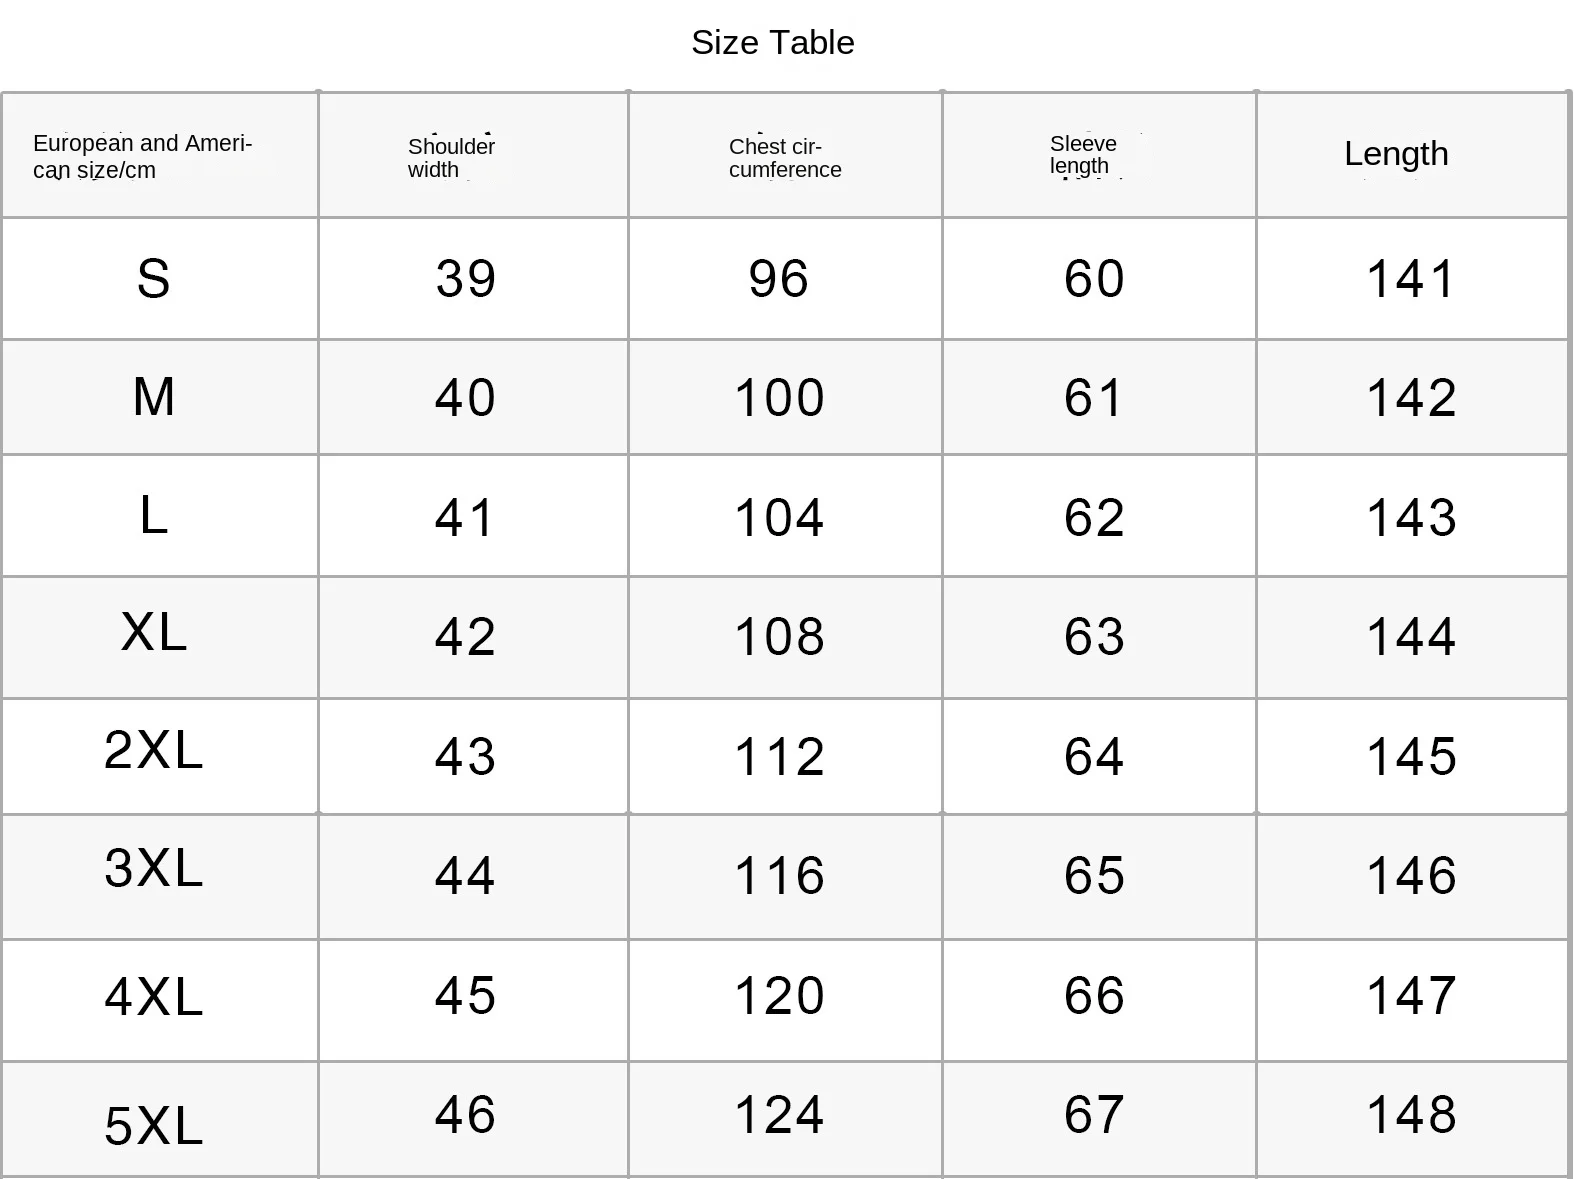Click the sleeve length value 64

point(1094,757)
